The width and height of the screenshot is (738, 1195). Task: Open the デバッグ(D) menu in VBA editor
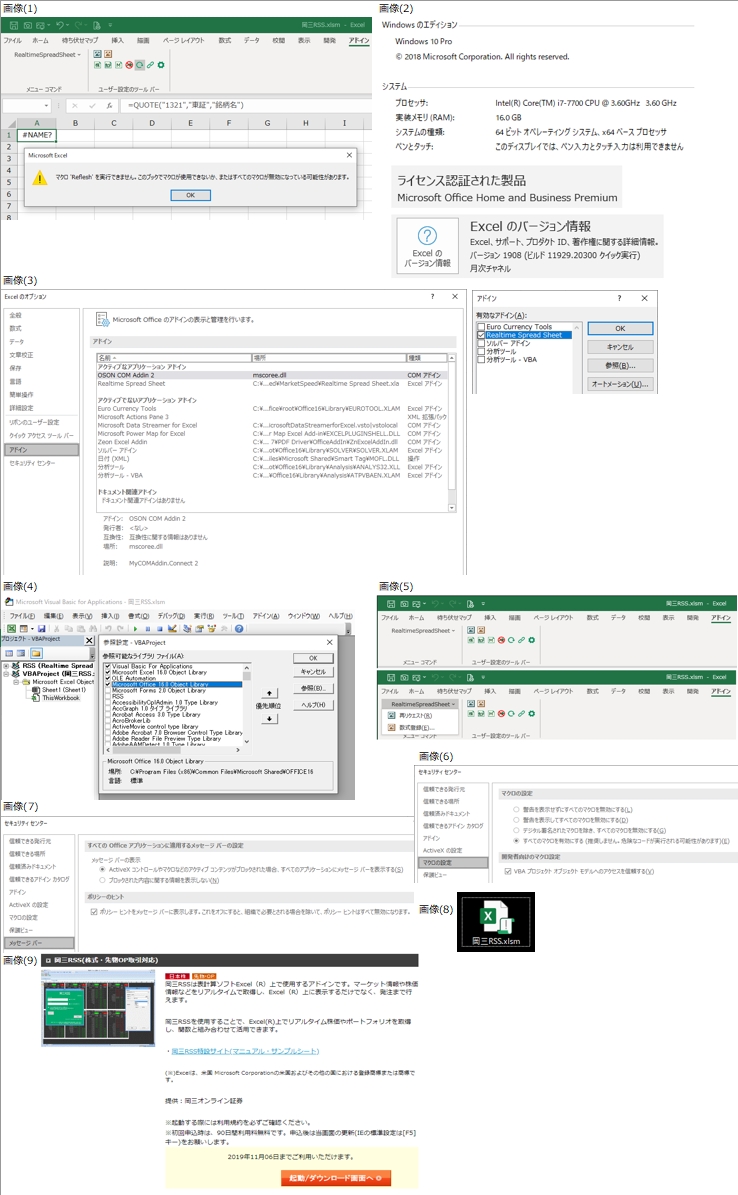coord(170,616)
